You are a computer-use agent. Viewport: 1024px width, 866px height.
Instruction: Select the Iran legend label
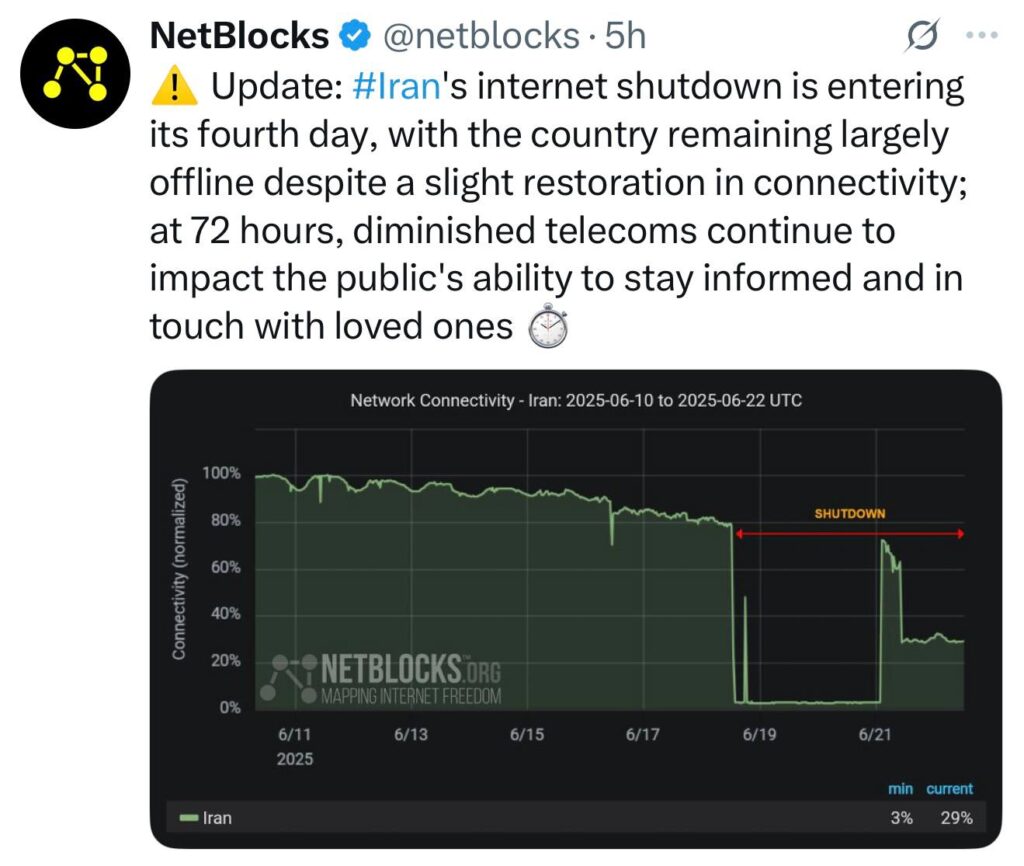pos(217,818)
